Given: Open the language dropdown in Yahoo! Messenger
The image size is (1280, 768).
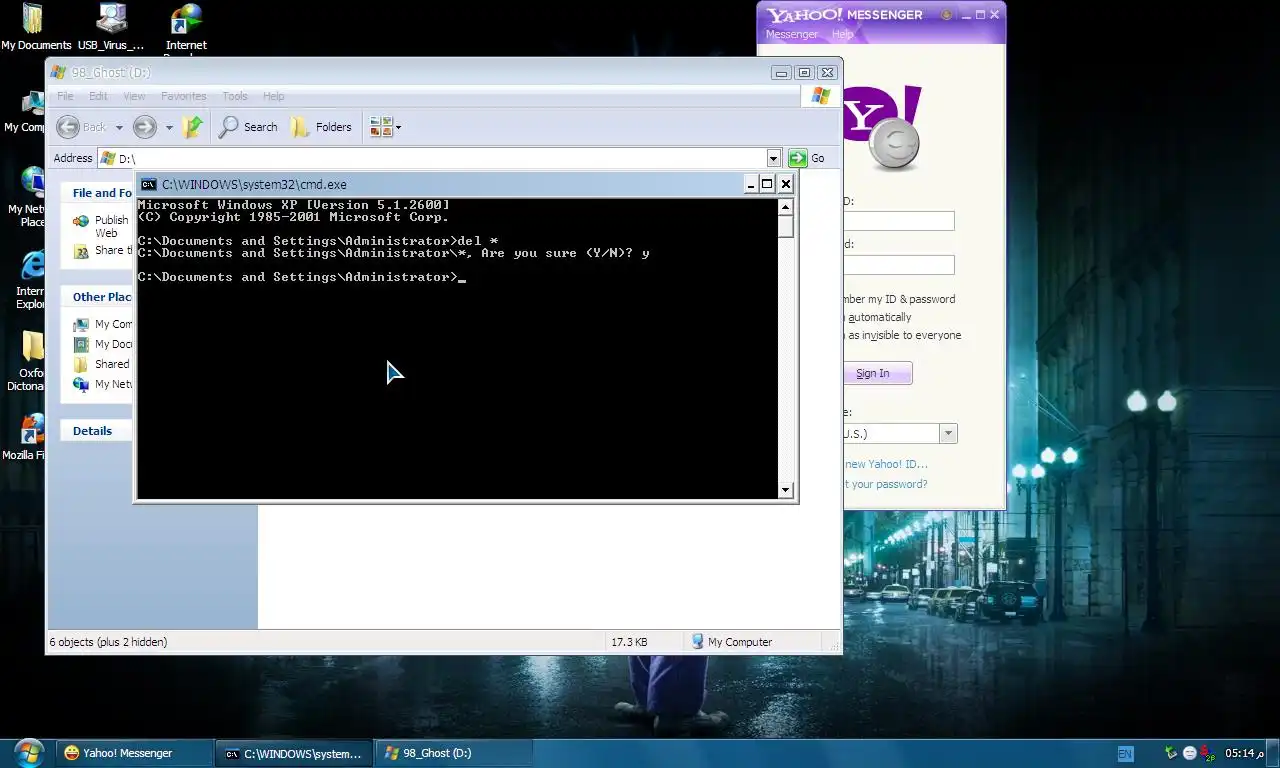Looking at the screenshot, I should coord(948,433).
